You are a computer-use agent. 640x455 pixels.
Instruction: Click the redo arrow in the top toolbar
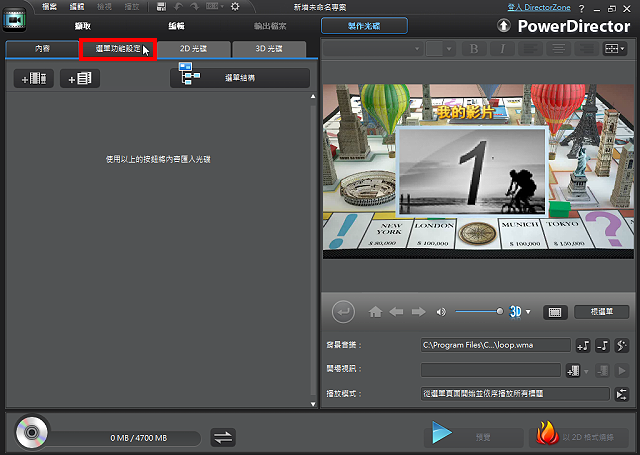(x=194, y=7)
